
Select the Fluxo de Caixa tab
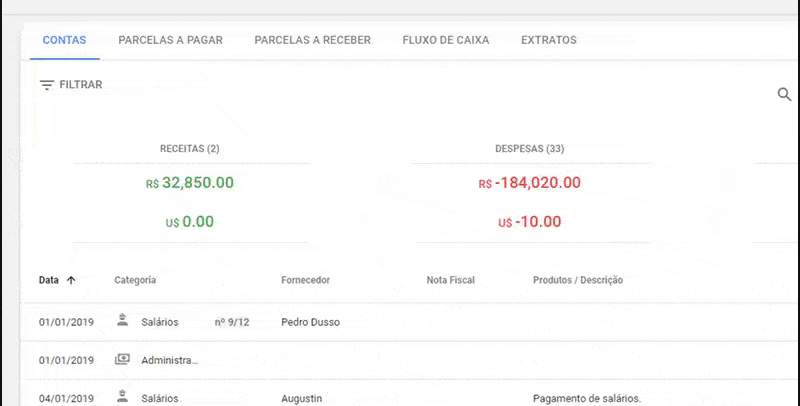tap(446, 40)
